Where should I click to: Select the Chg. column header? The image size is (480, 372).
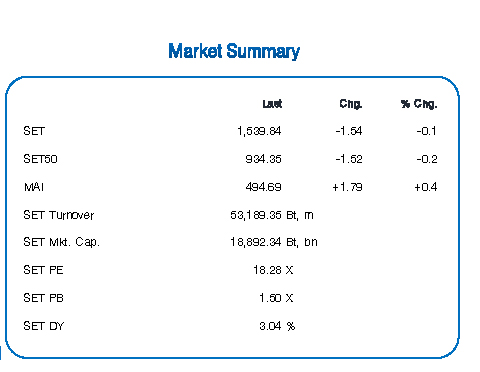point(351,104)
